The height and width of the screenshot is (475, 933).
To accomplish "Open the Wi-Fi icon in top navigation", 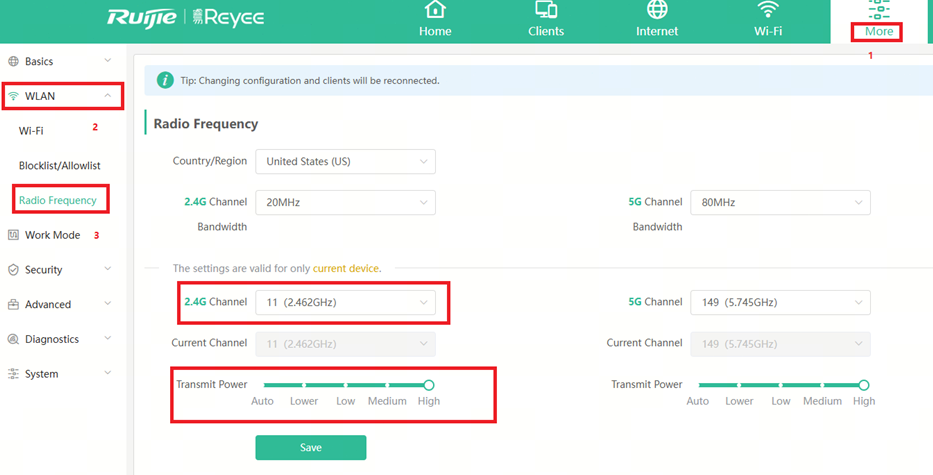I will click(768, 11).
